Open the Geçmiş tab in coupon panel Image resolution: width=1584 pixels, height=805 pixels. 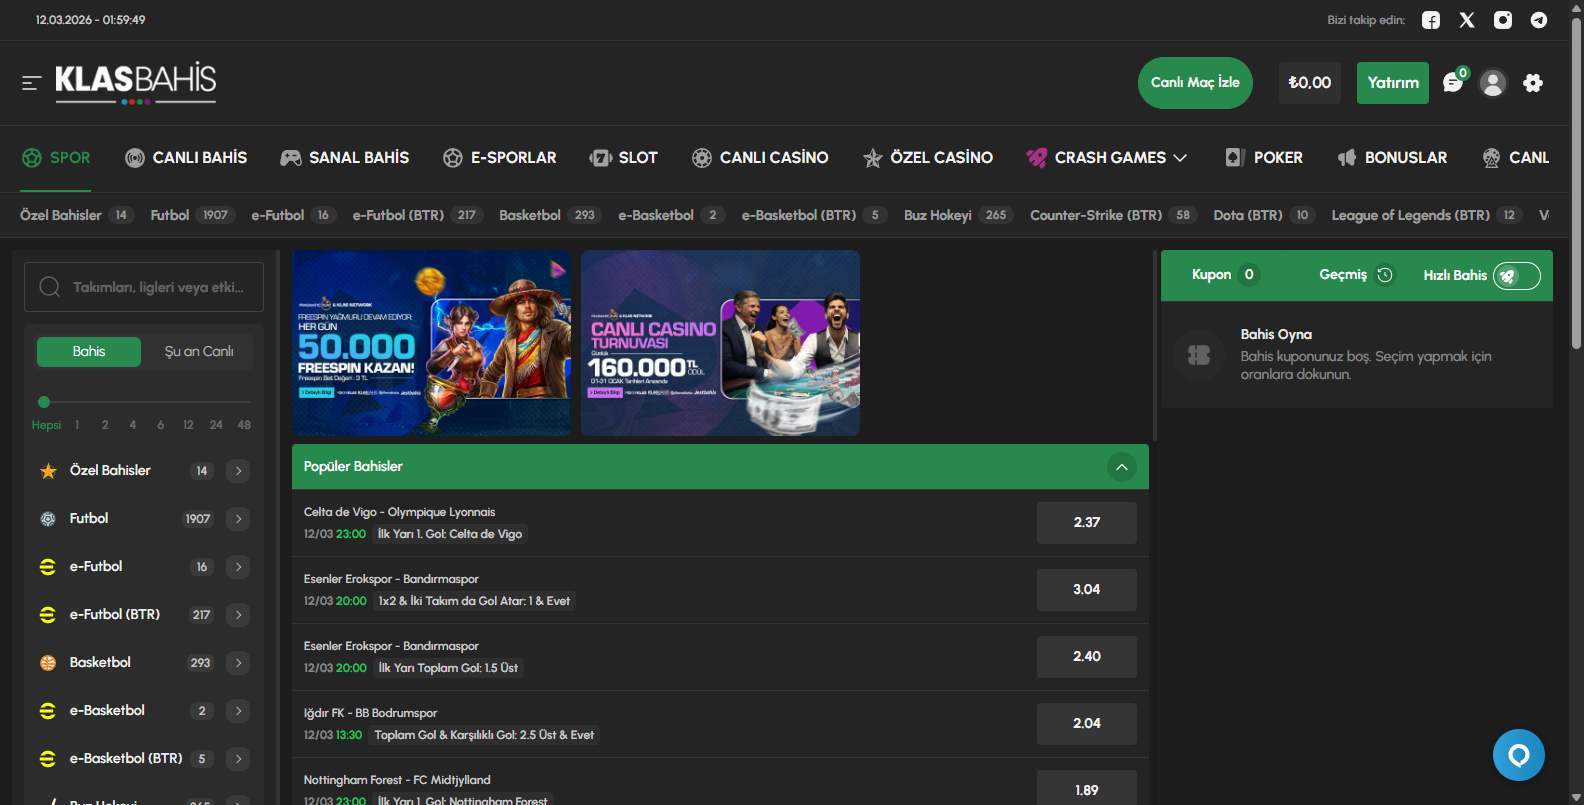click(x=1355, y=275)
